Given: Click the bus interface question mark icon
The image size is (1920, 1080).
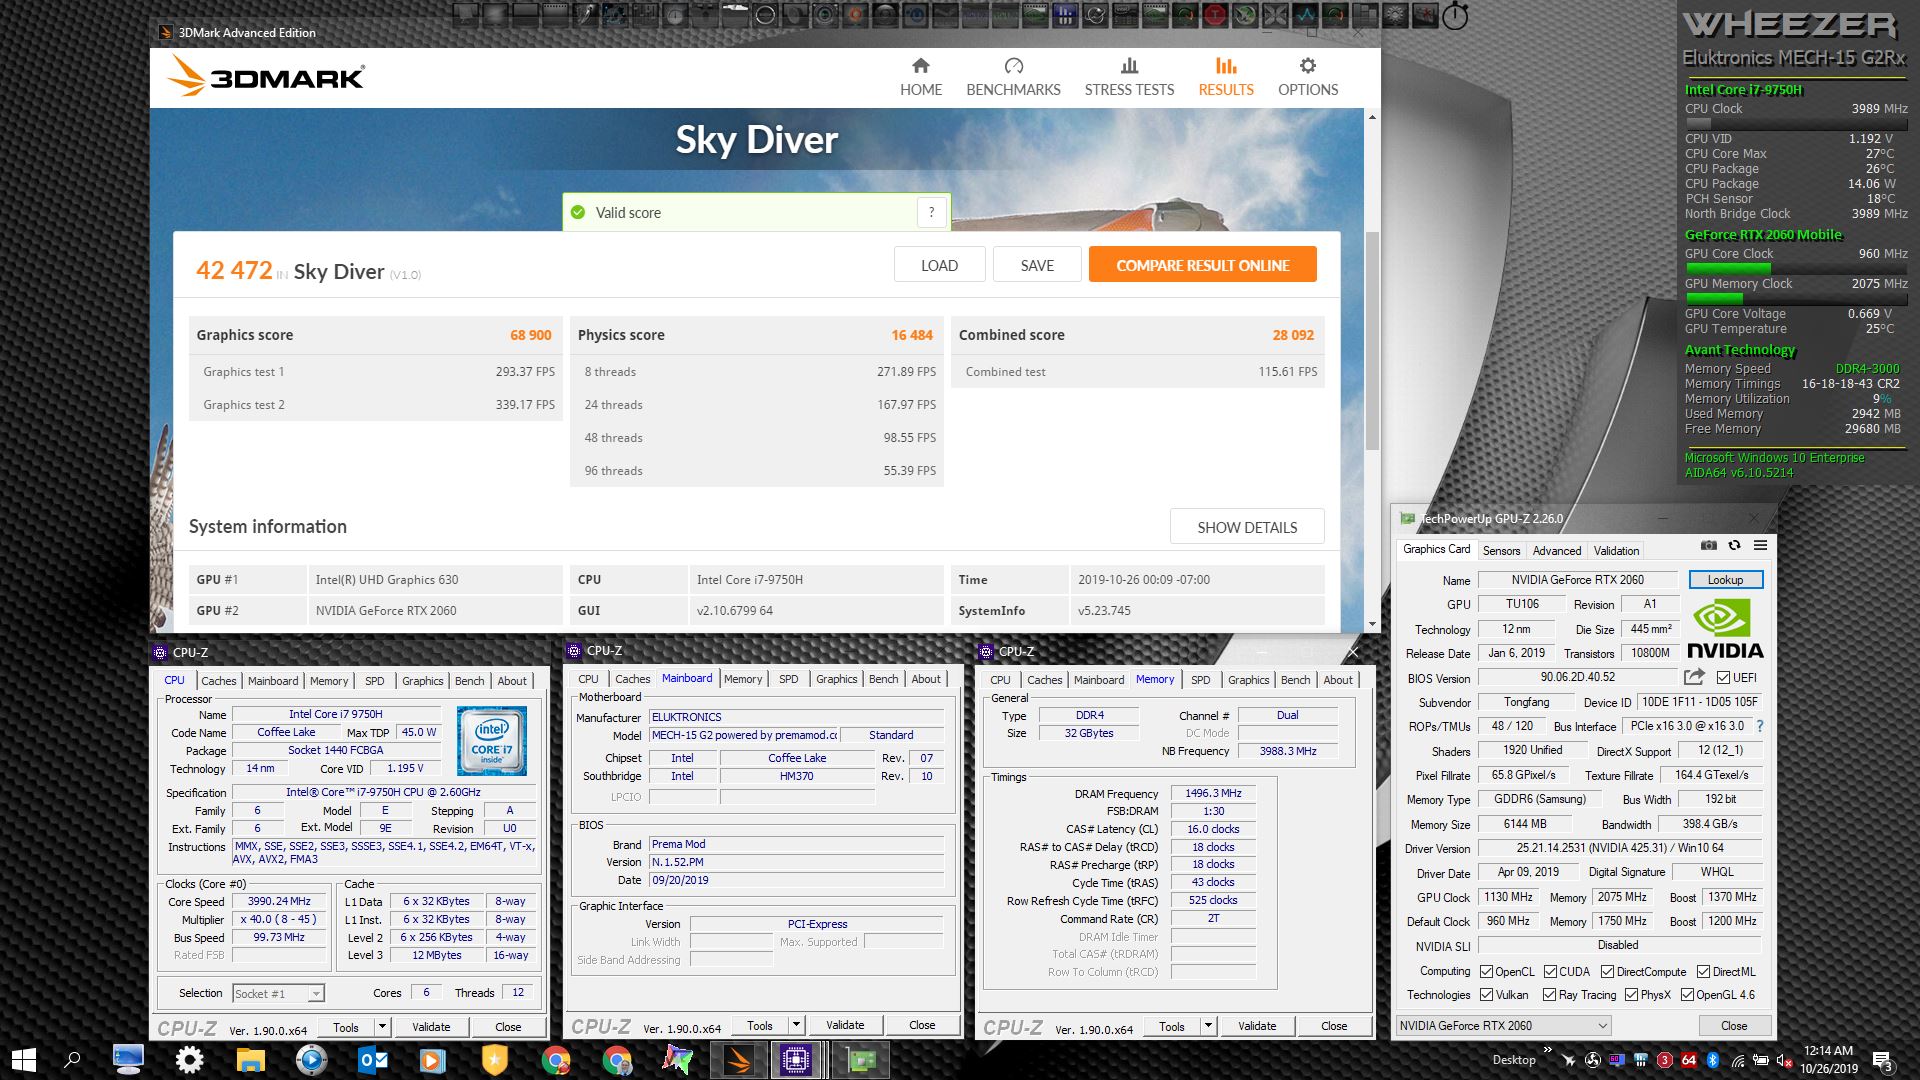Looking at the screenshot, I should (x=1759, y=726).
